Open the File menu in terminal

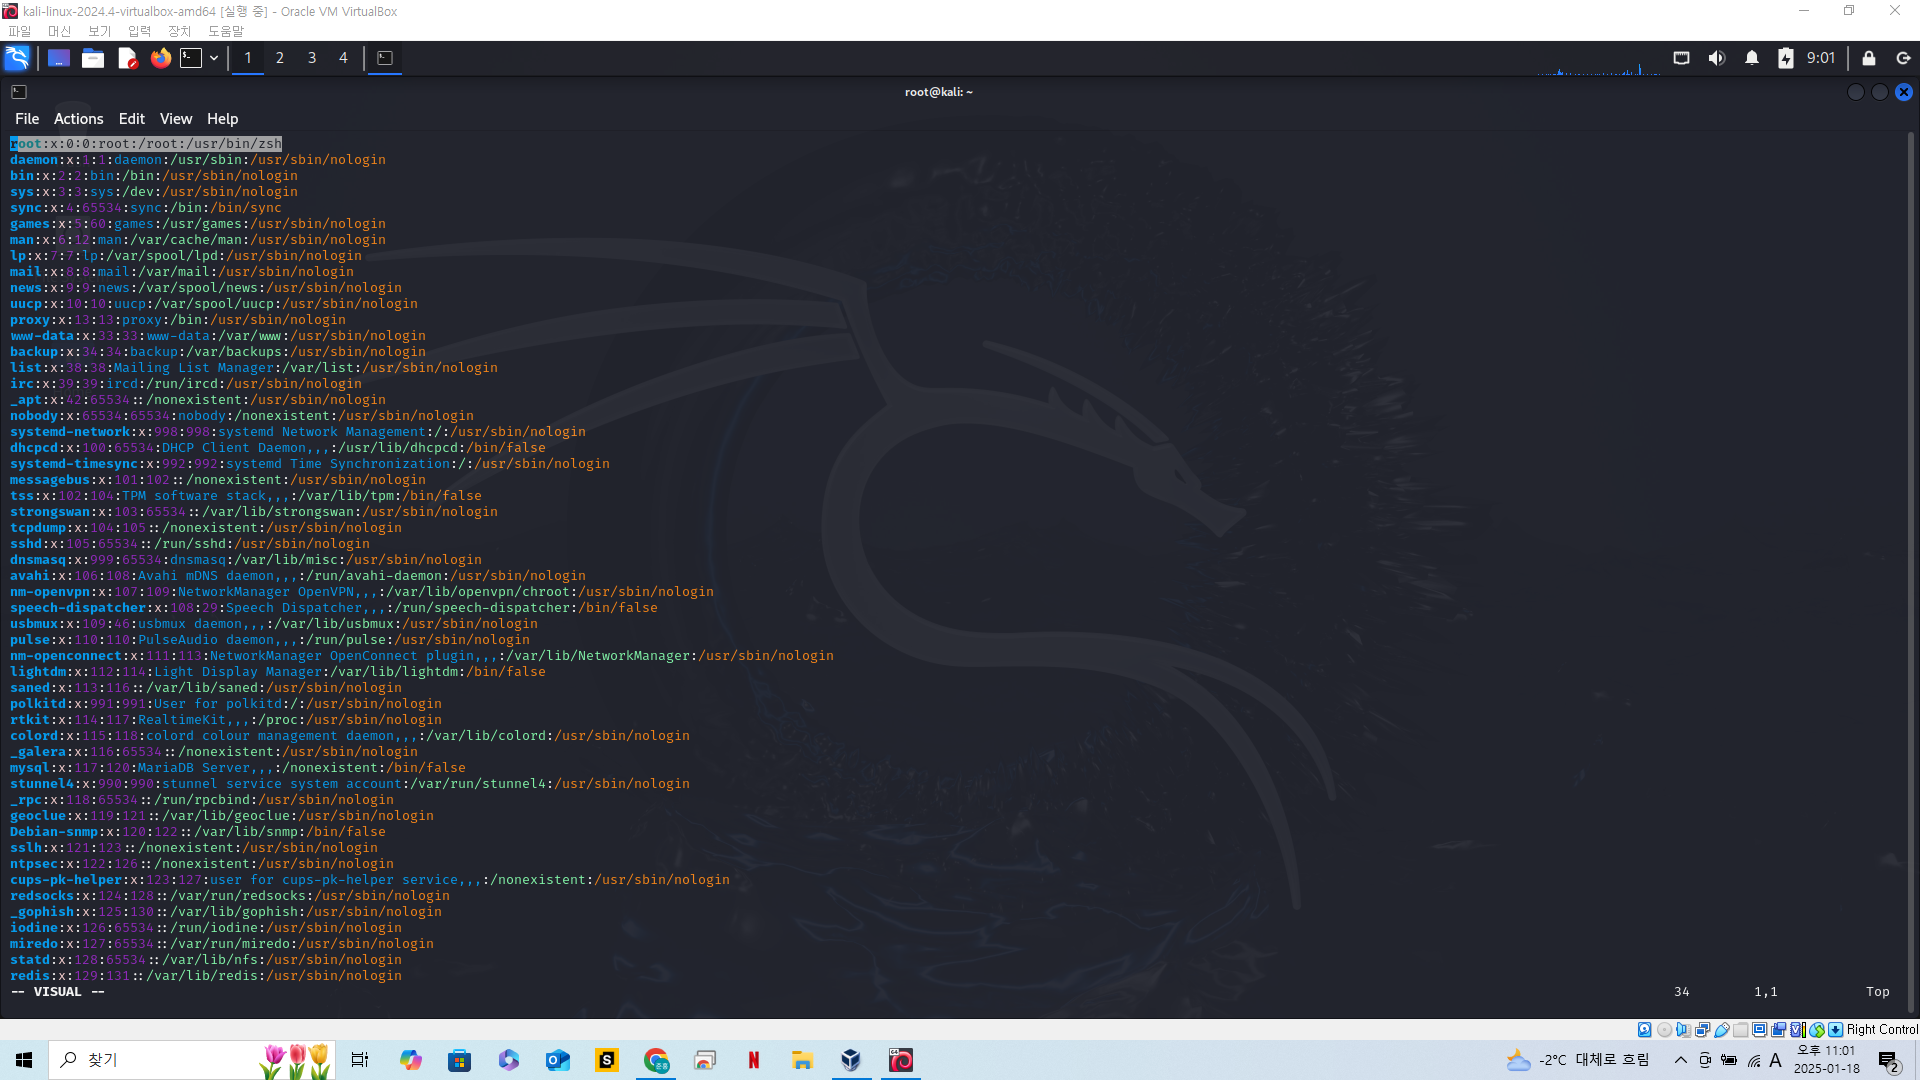(x=27, y=118)
